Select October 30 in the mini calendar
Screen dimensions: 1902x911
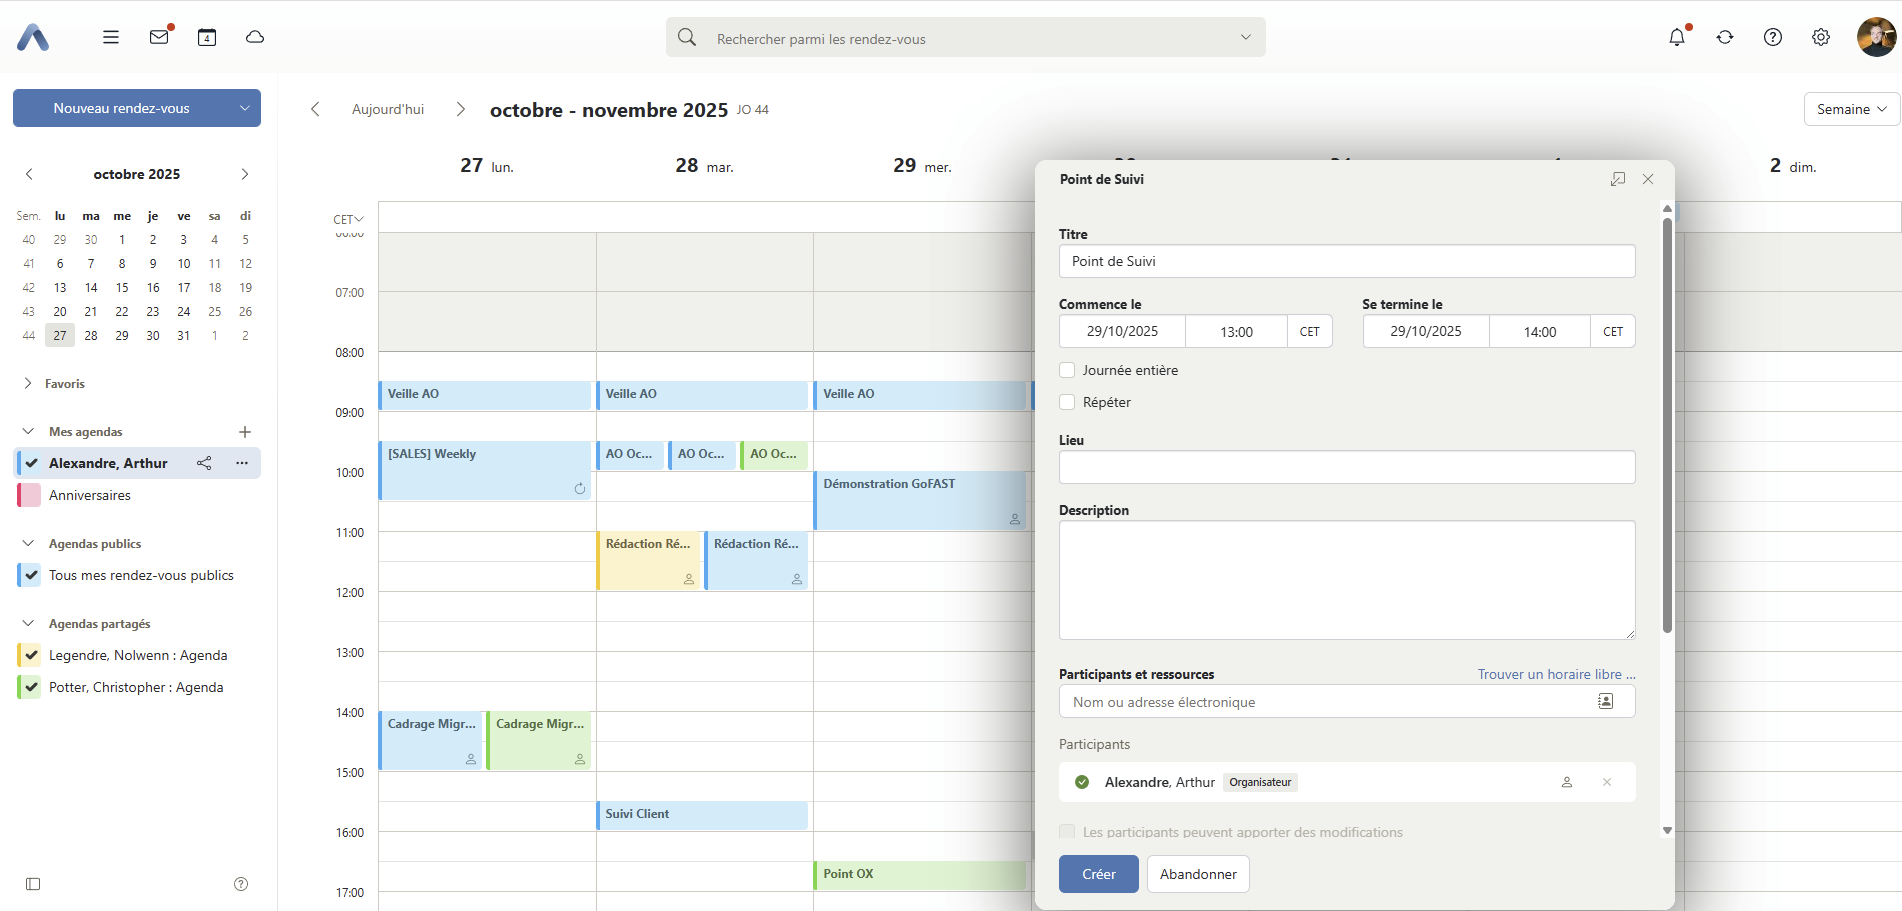coord(153,336)
